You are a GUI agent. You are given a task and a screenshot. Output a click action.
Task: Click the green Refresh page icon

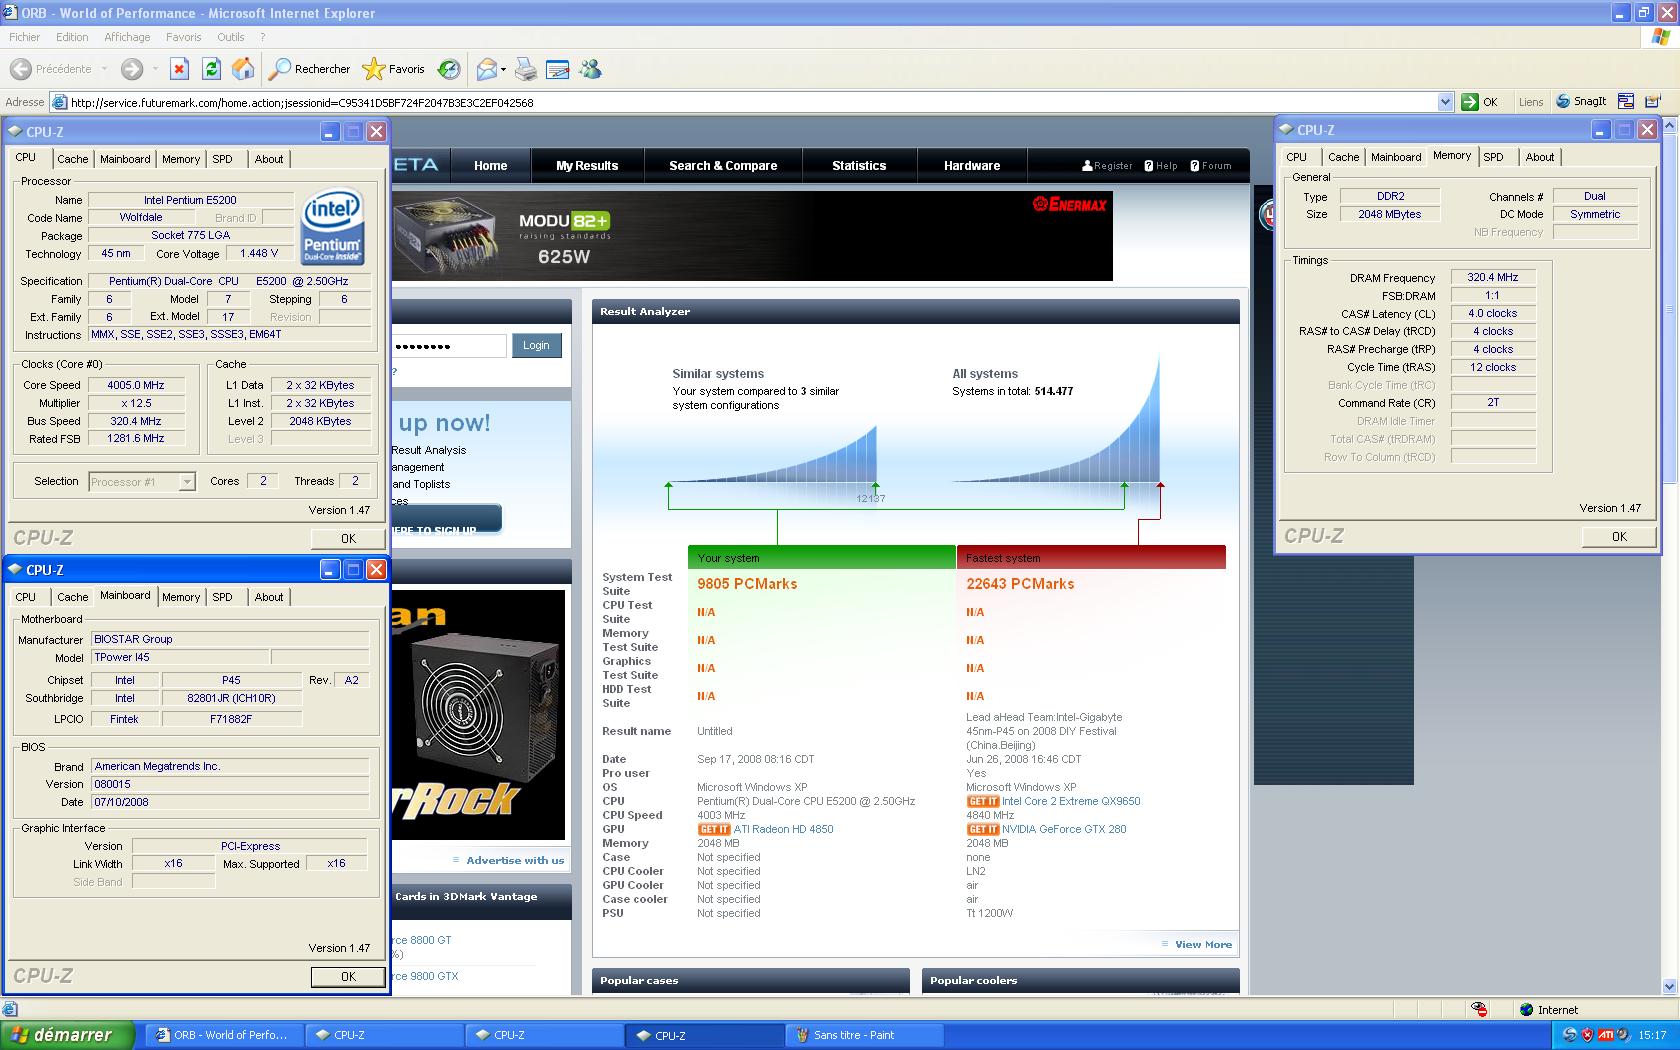(211, 69)
